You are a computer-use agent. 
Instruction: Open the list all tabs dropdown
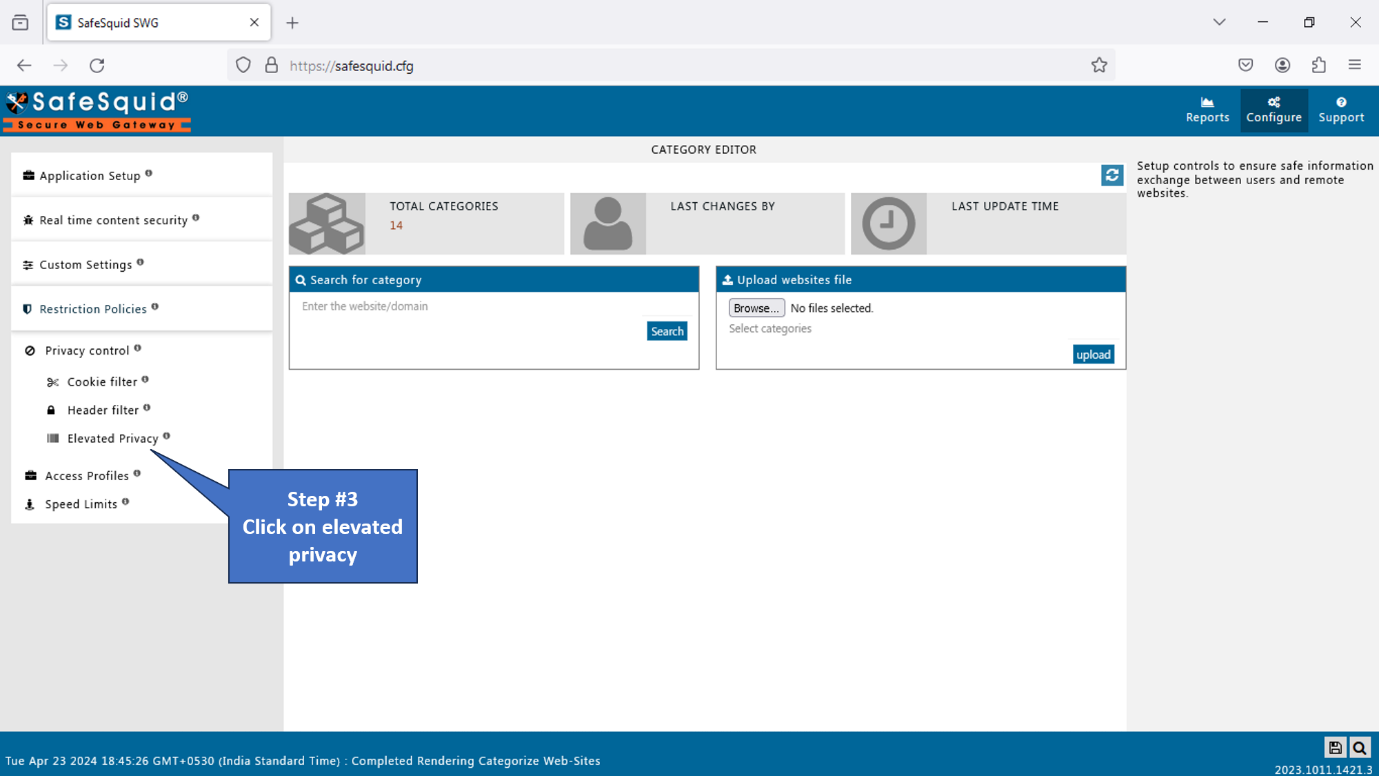coord(1219,22)
